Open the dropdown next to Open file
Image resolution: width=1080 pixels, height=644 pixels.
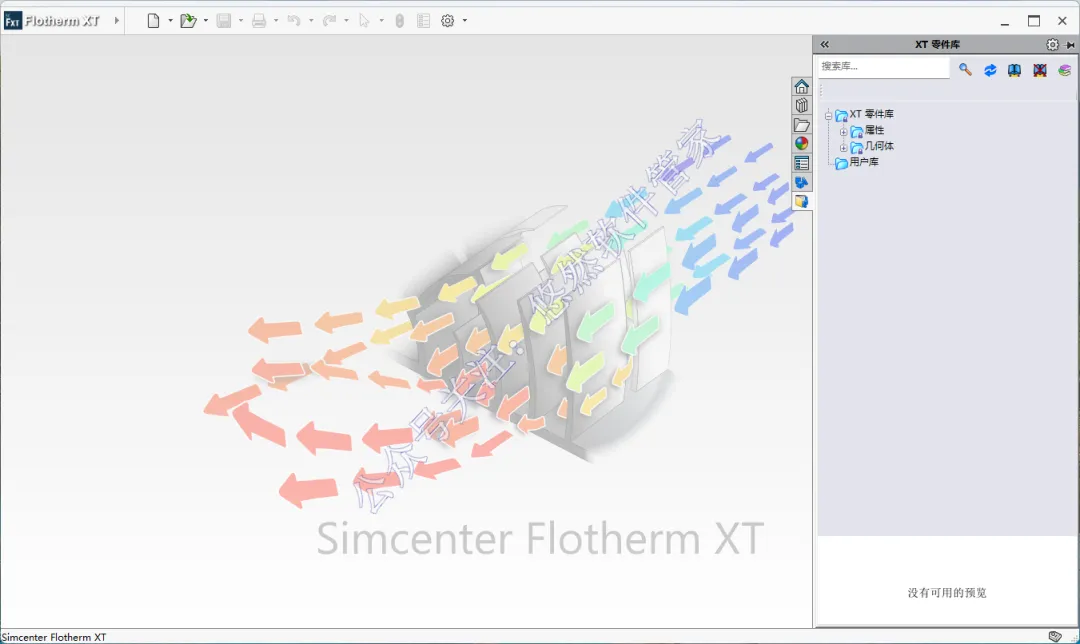click(x=205, y=21)
